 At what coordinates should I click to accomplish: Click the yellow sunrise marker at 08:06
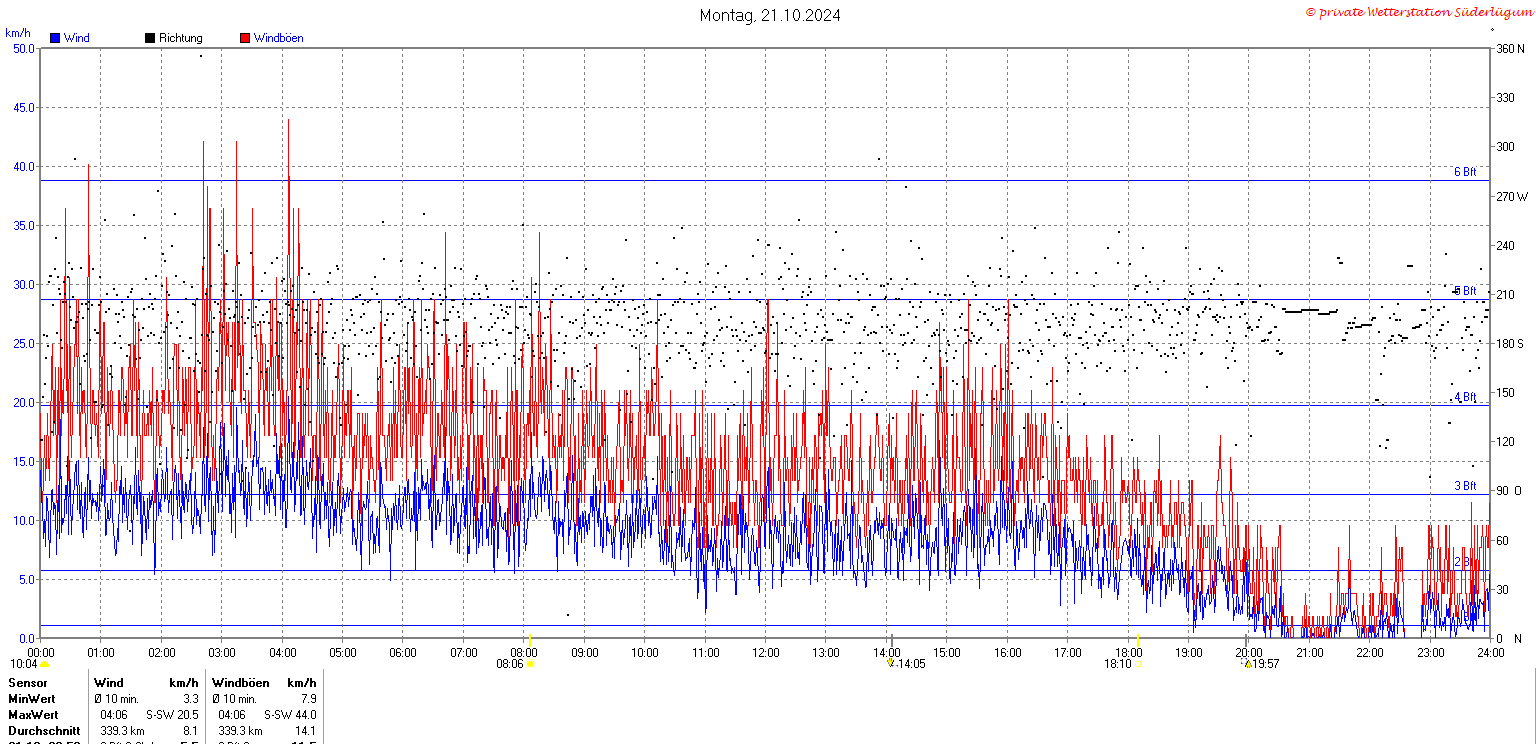(x=530, y=663)
